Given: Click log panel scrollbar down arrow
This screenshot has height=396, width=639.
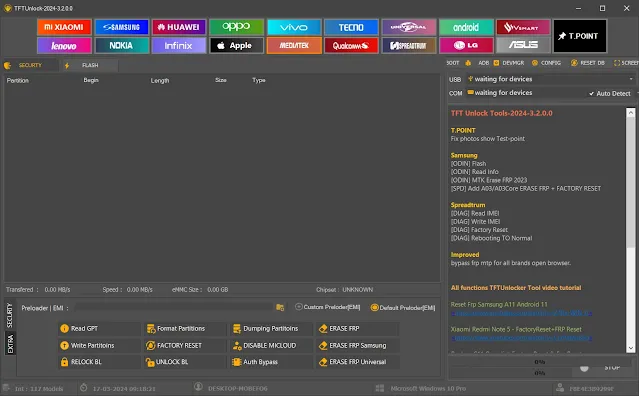Looking at the screenshot, I should 630,348.
